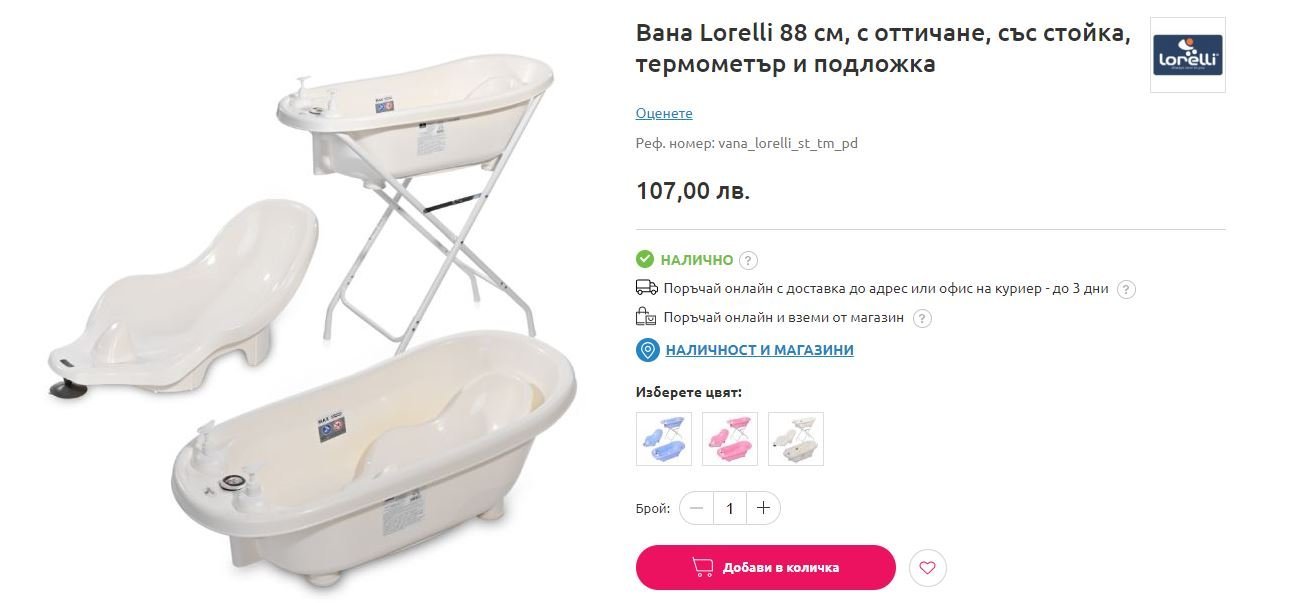Open help icon for courier delivery info
The height and width of the screenshot is (603, 1304).
click(x=1126, y=289)
